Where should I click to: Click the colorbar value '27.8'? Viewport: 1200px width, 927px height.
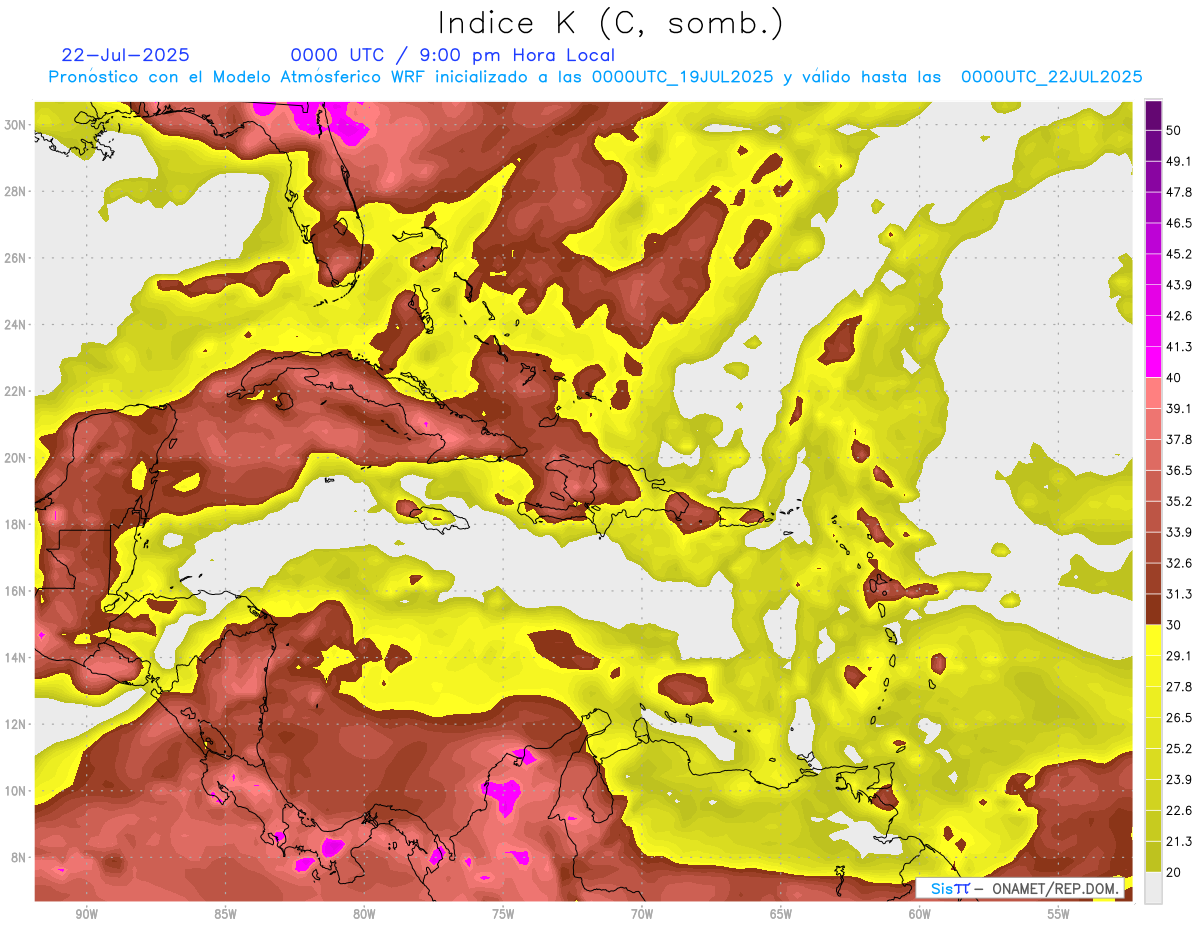click(x=1179, y=687)
